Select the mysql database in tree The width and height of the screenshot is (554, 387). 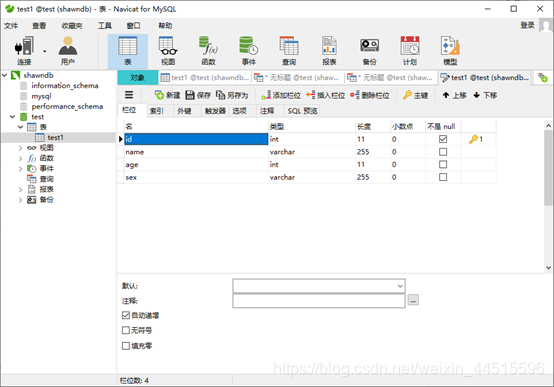pos(41,96)
